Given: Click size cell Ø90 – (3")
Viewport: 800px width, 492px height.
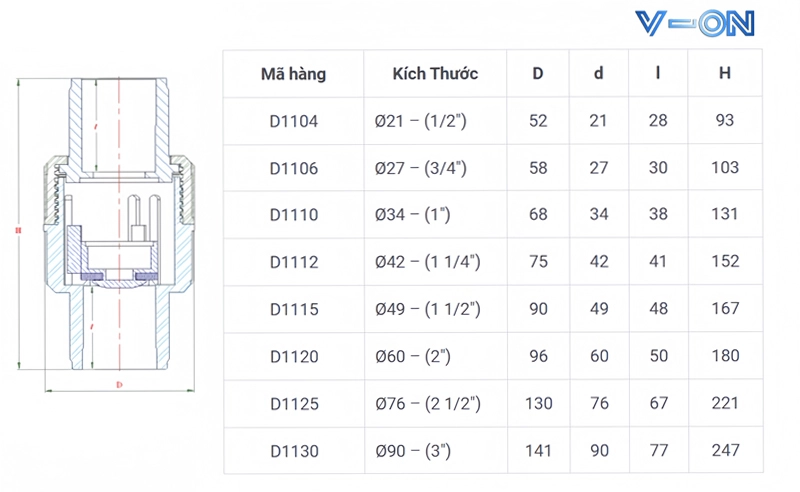Looking at the screenshot, I should (413, 451).
